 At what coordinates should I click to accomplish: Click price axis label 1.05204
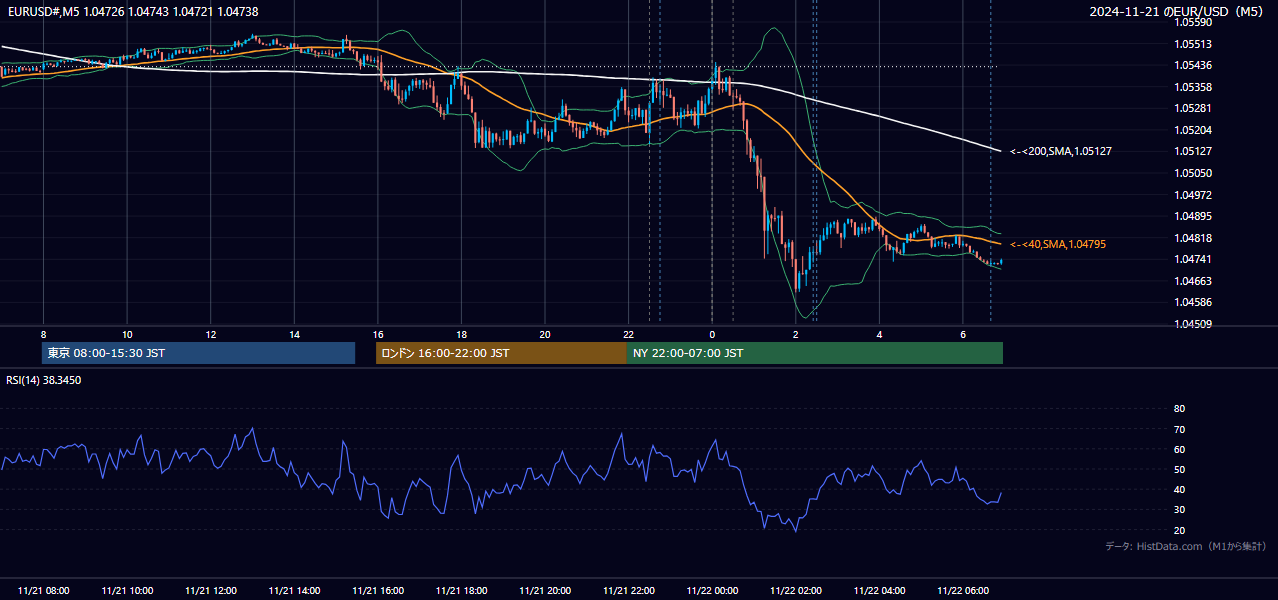tap(1193, 130)
